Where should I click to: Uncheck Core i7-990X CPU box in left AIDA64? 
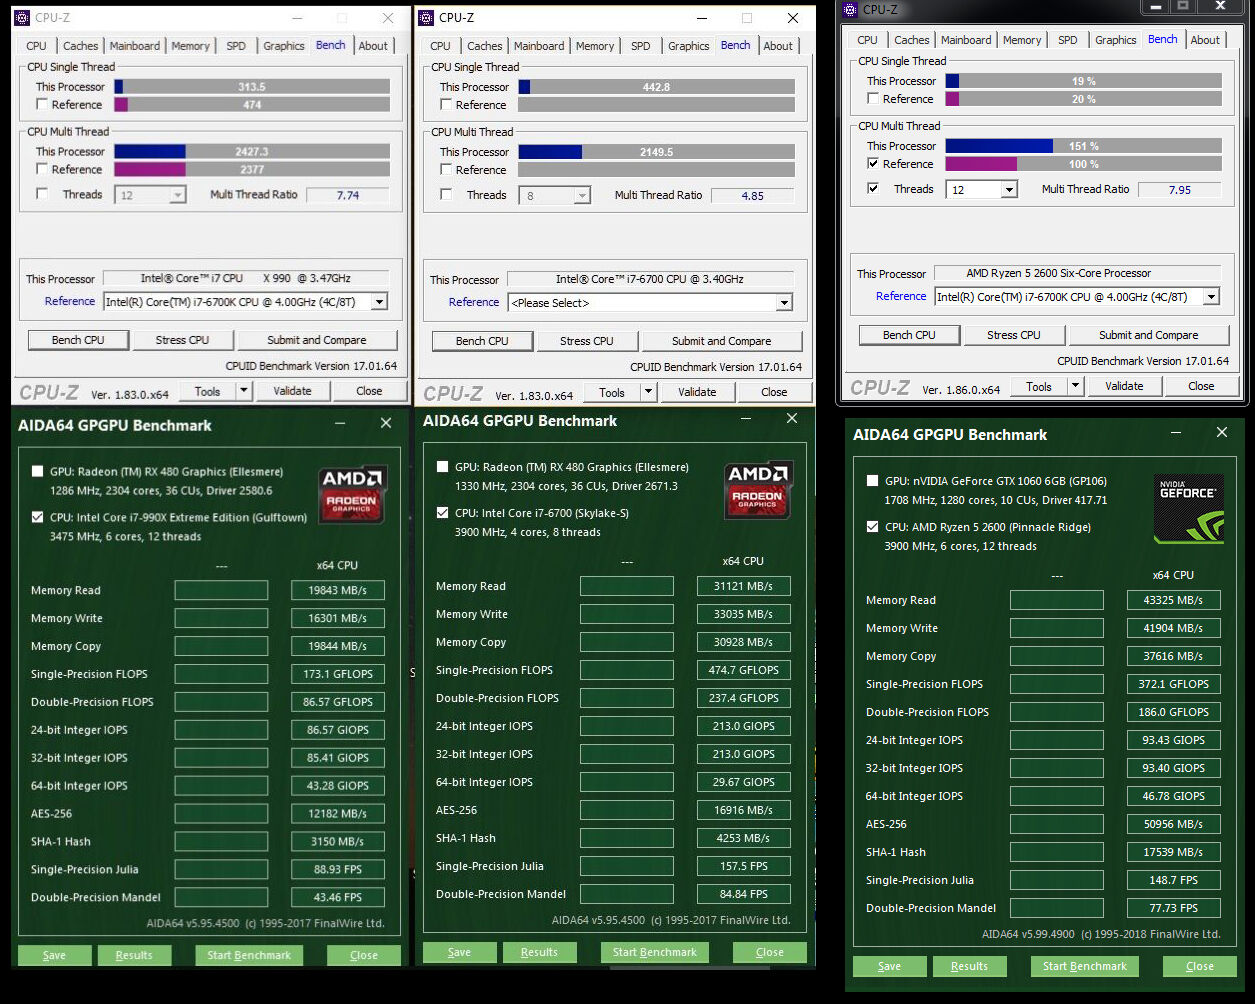(37, 517)
